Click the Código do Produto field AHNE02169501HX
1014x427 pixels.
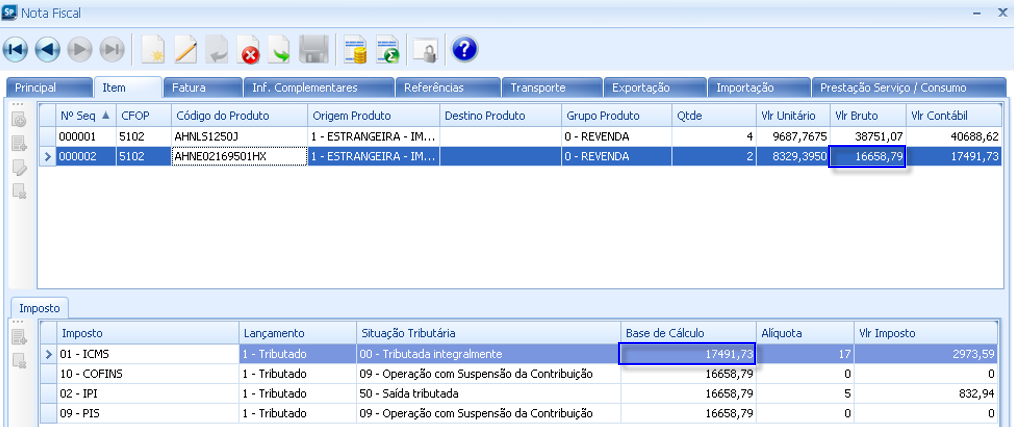tap(237, 156)
